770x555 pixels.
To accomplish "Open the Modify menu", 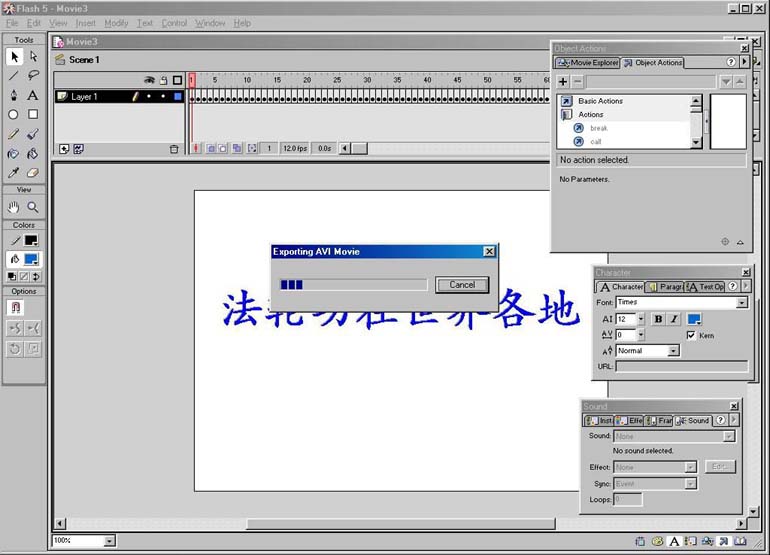I will point(116,23).
